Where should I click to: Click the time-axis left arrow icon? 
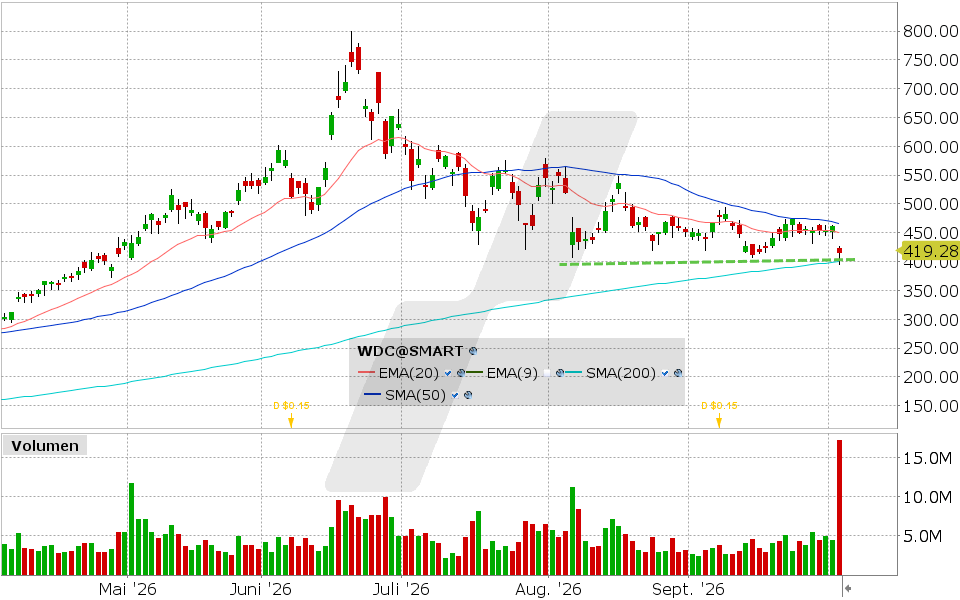pyautogui.click(x=848, y=588)
